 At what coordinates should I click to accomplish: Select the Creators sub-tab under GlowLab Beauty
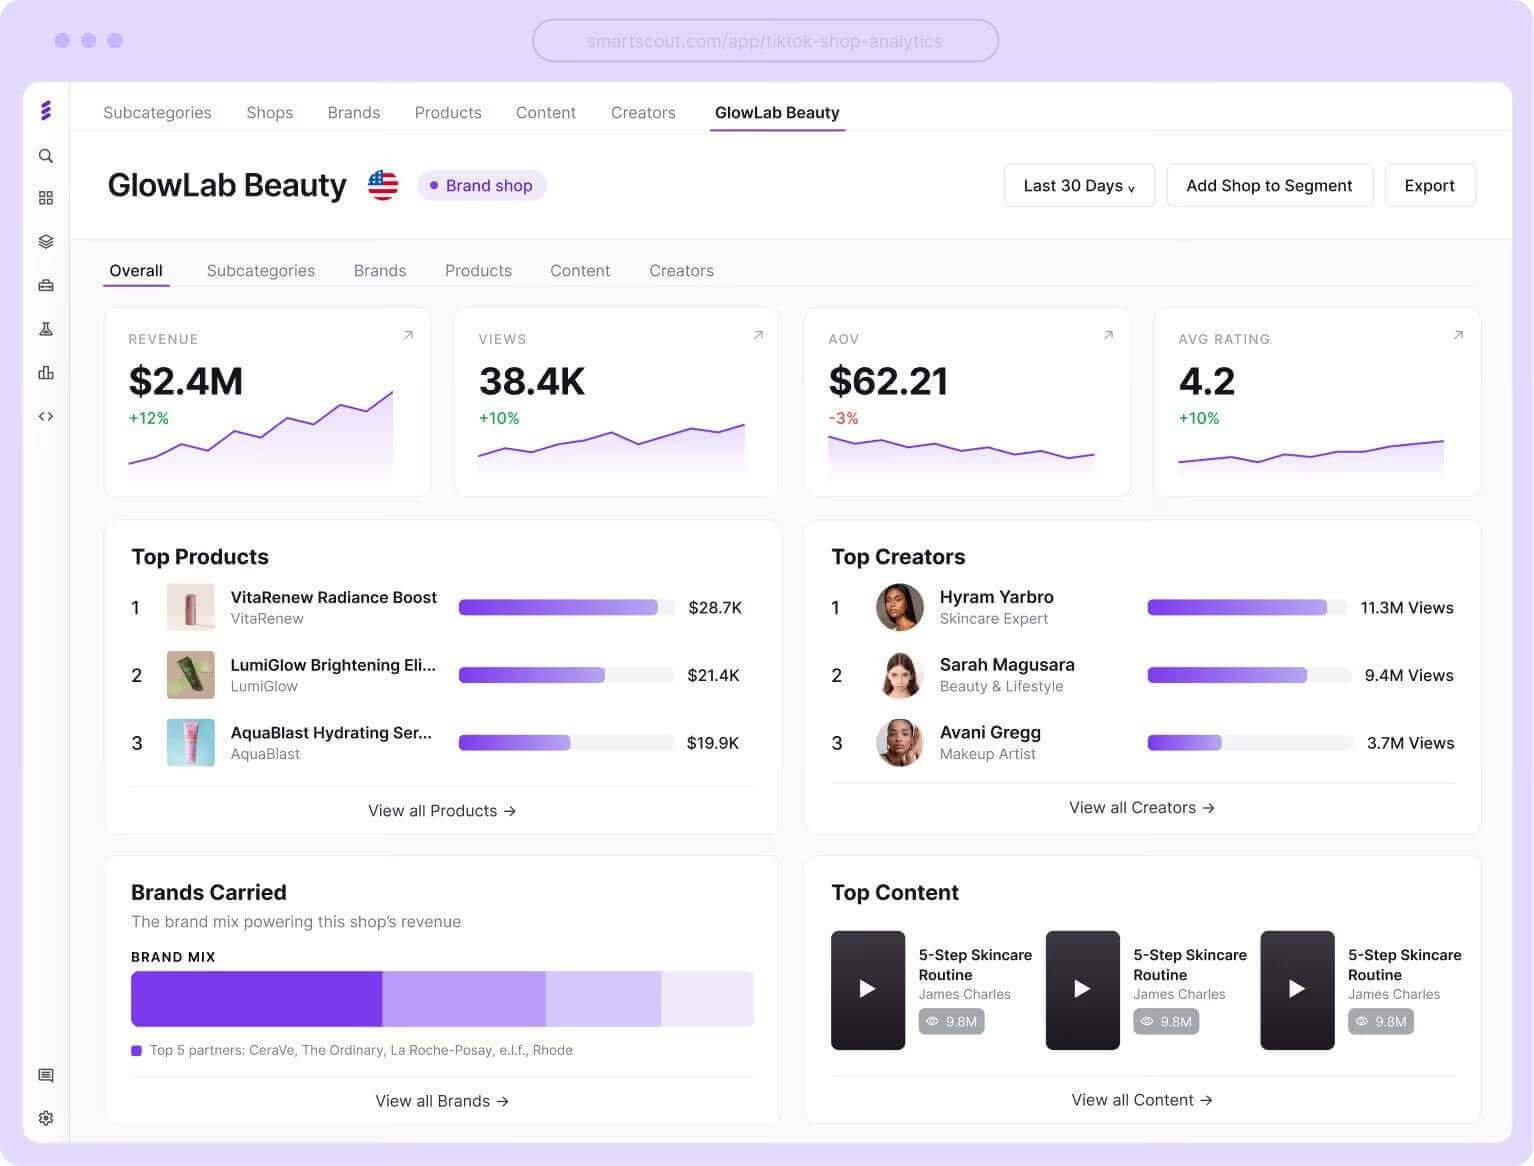coord(681,270)
